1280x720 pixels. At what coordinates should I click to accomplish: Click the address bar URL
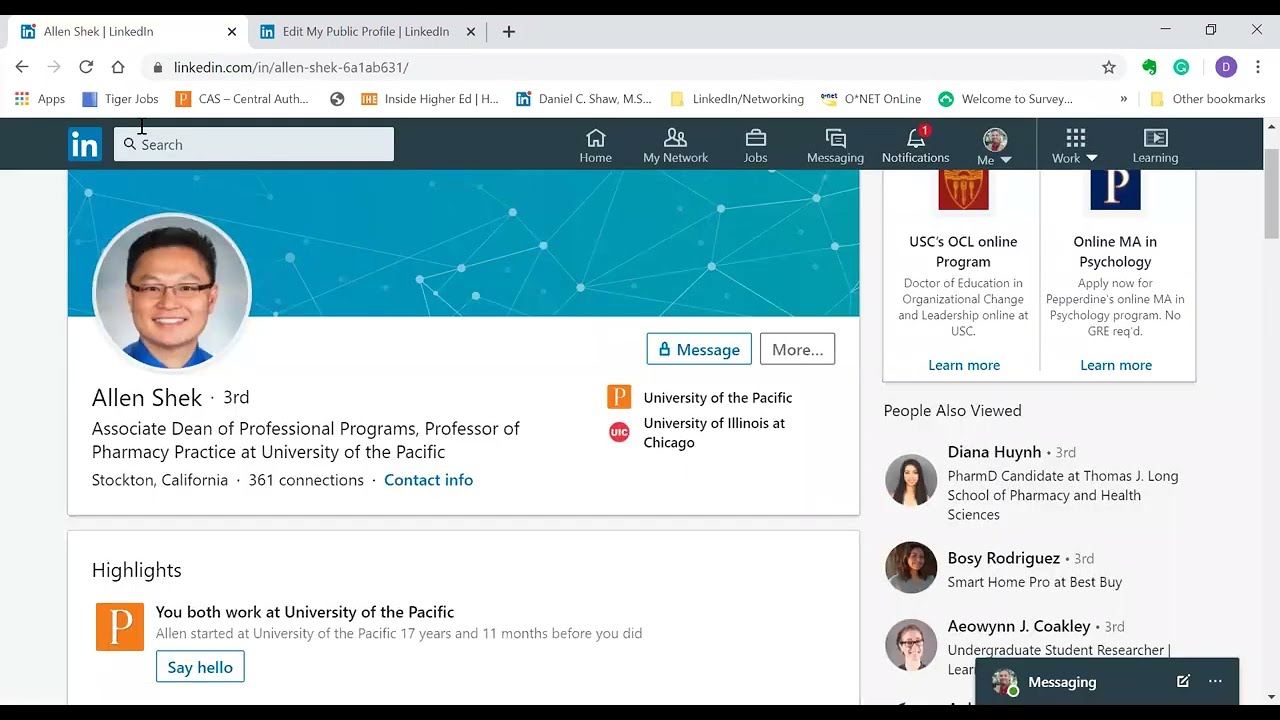coord(291,67)
